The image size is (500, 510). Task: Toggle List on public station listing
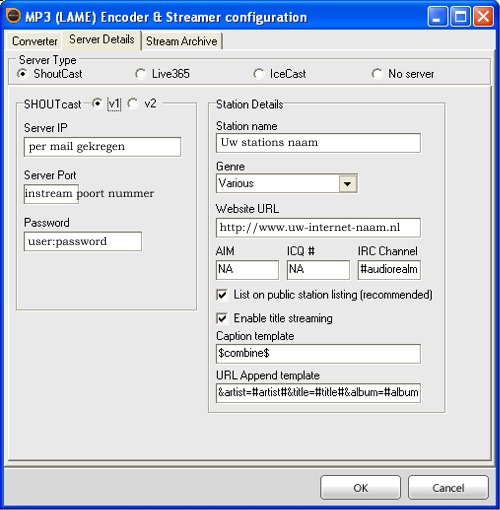click(222, 295)
